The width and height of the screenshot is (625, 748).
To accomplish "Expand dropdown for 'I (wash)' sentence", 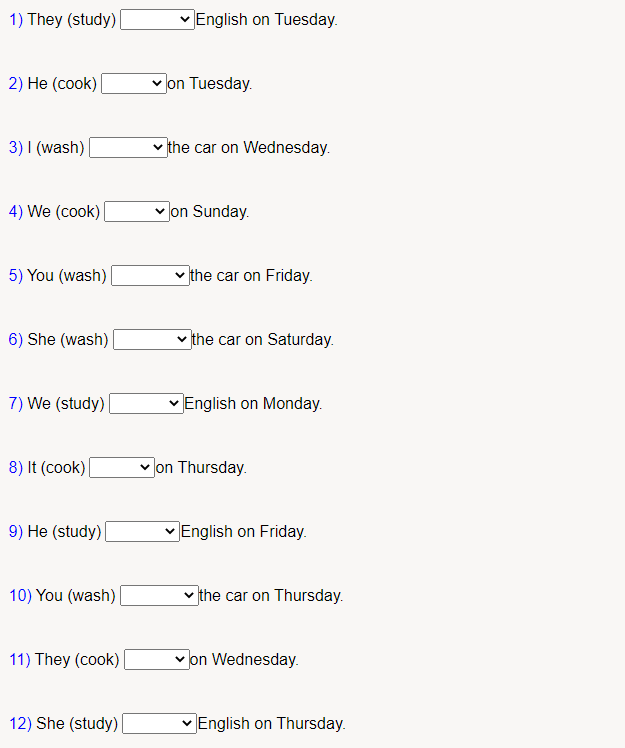I will tap(128, 148).
